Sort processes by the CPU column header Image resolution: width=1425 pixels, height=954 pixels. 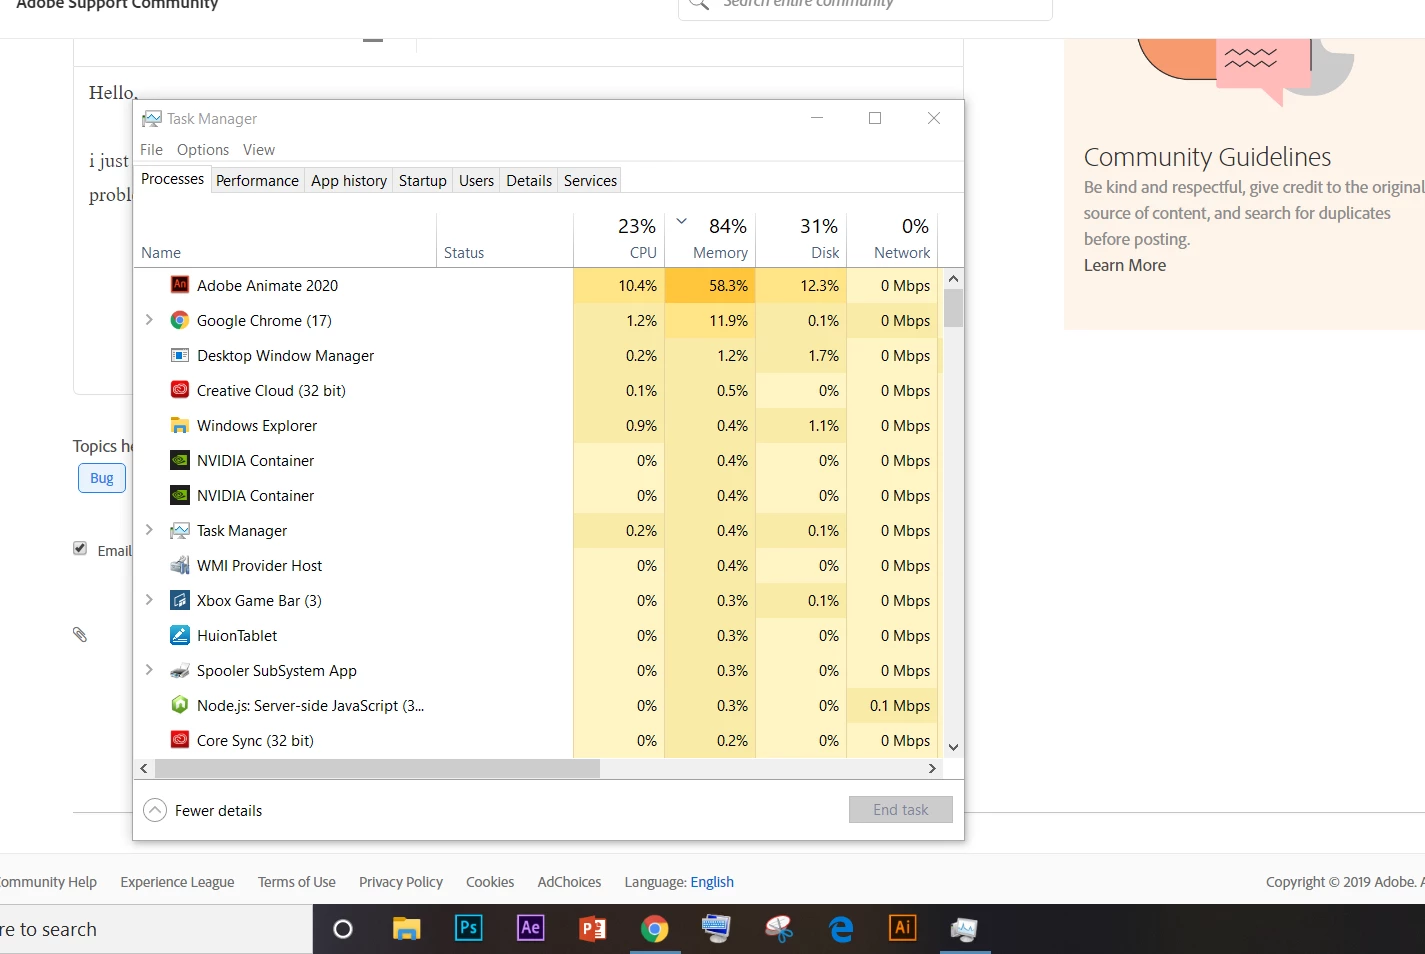point(619,238)
